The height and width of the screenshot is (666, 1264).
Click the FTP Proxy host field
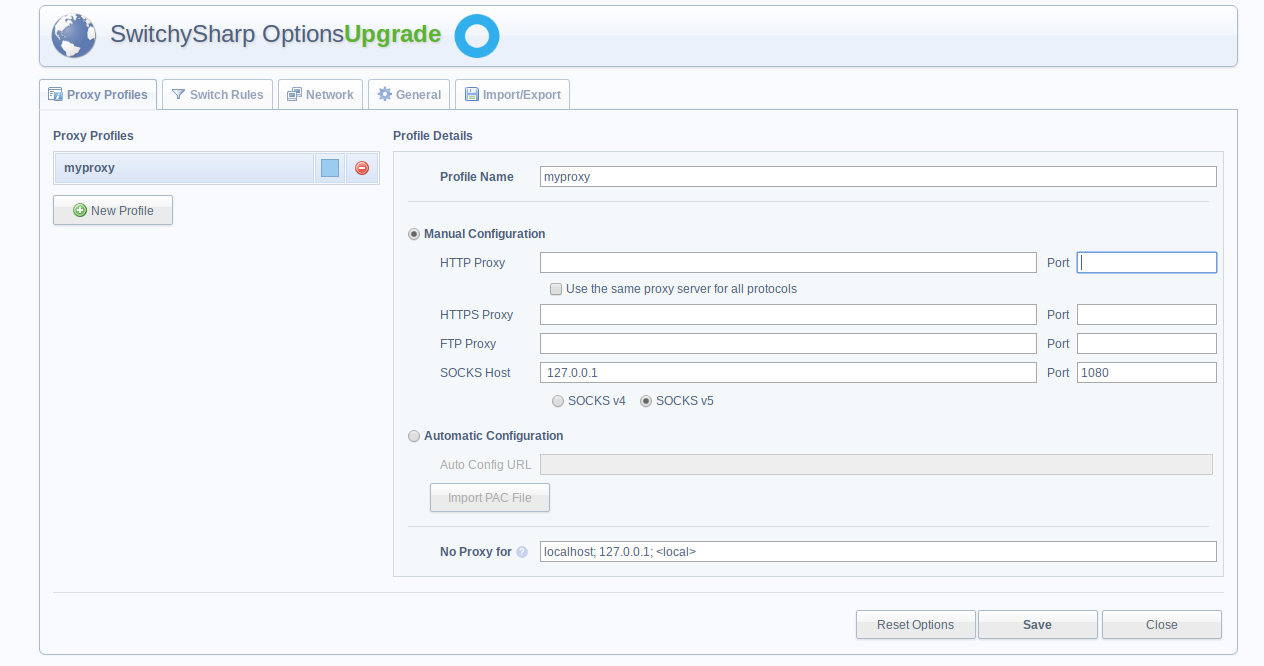[788, 344]
